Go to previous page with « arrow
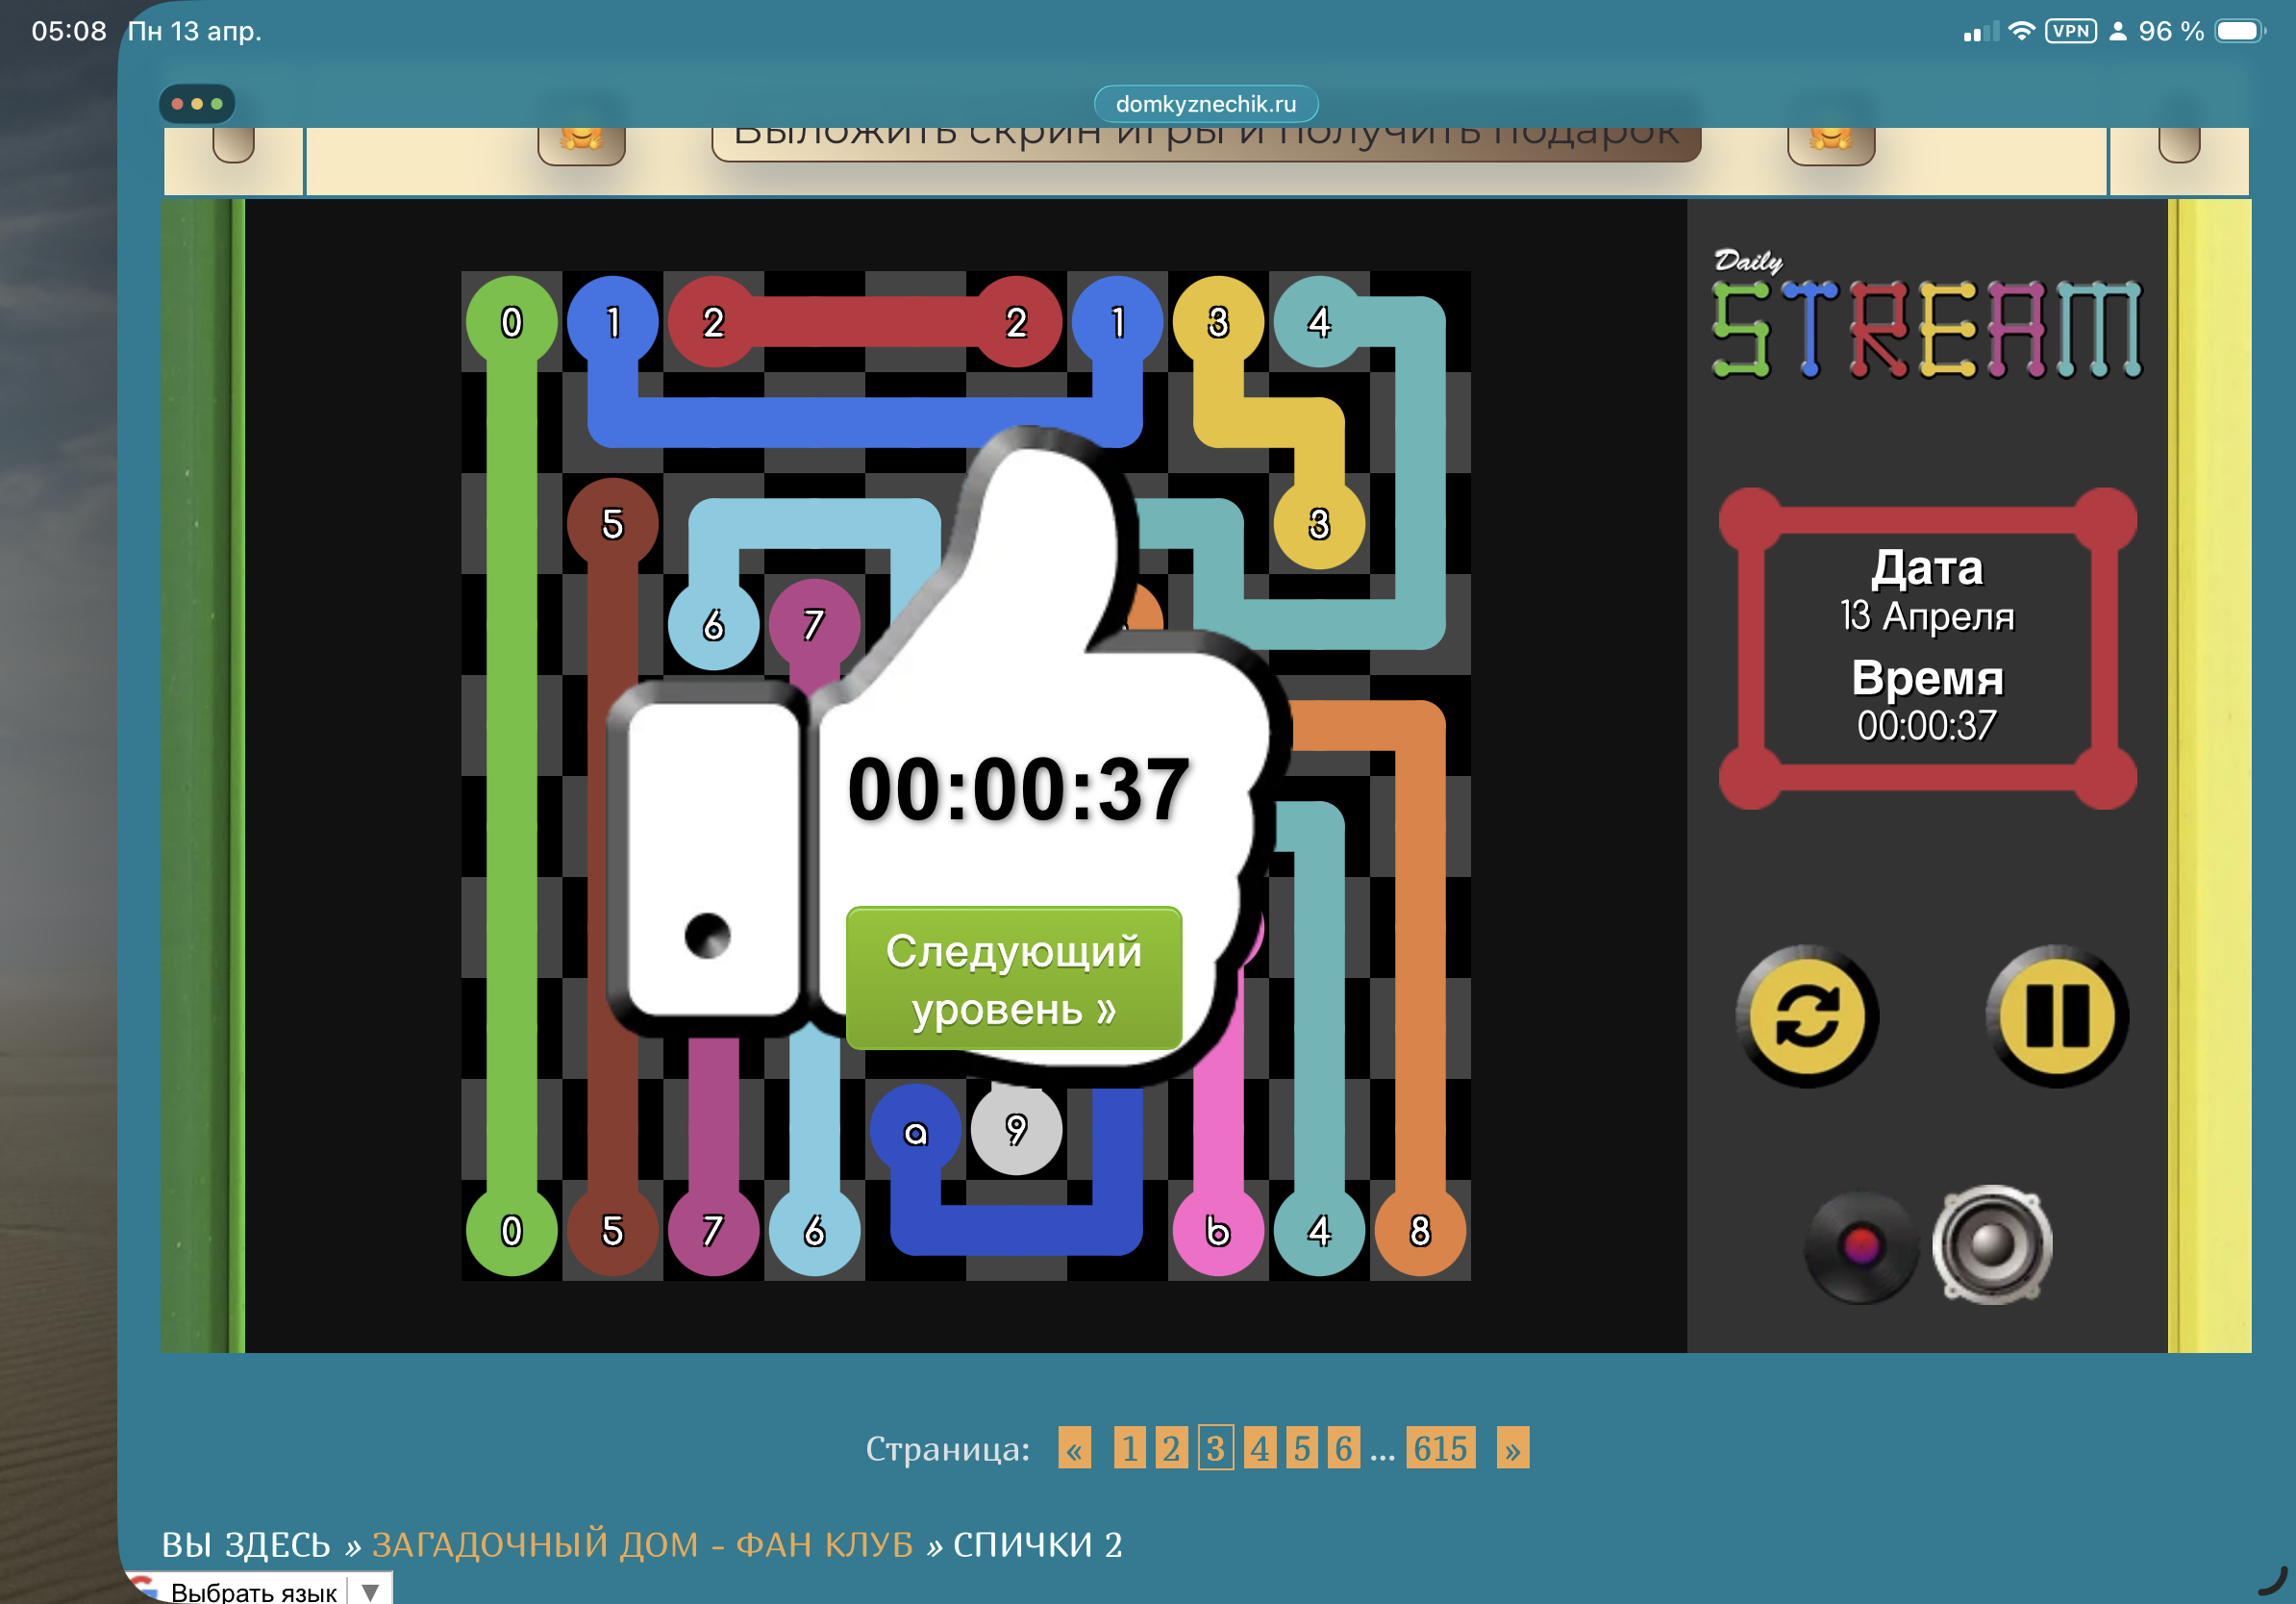This screenshot has width=2296, height=1604. click(1074, 1448)
